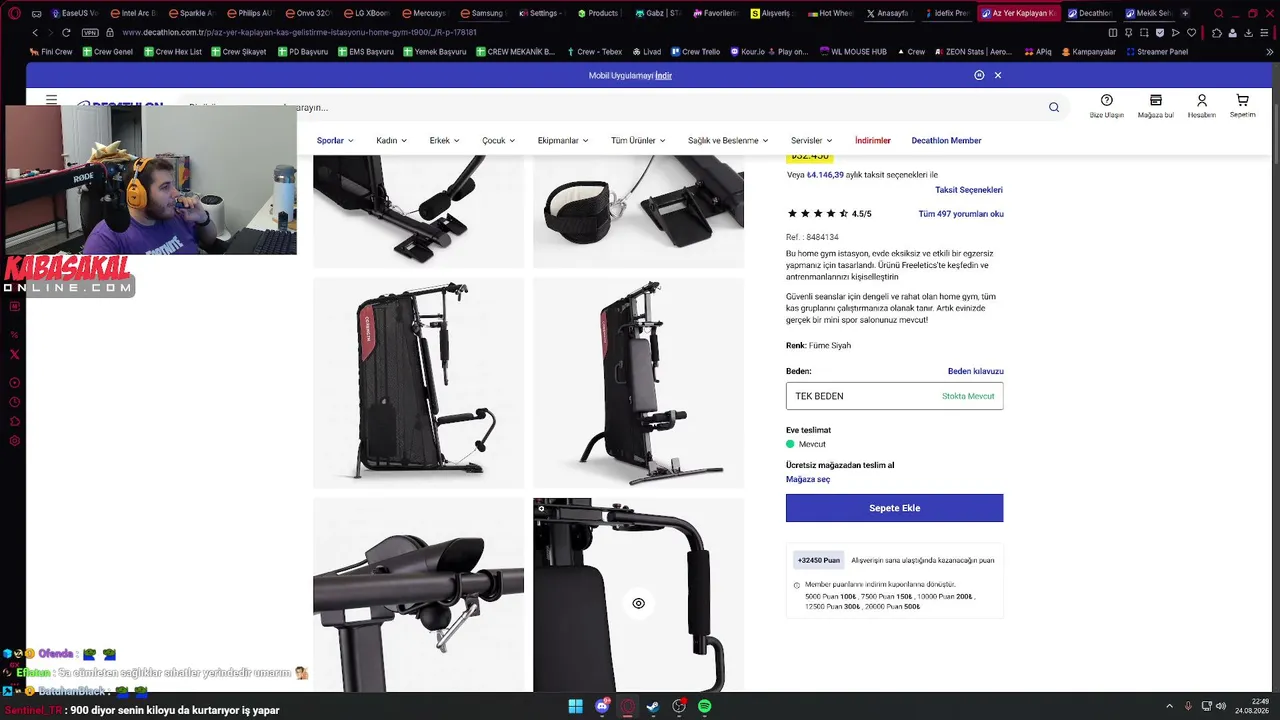Show hidden system tray icons
Viewport: 1280px width, 720px height.
1169,707
